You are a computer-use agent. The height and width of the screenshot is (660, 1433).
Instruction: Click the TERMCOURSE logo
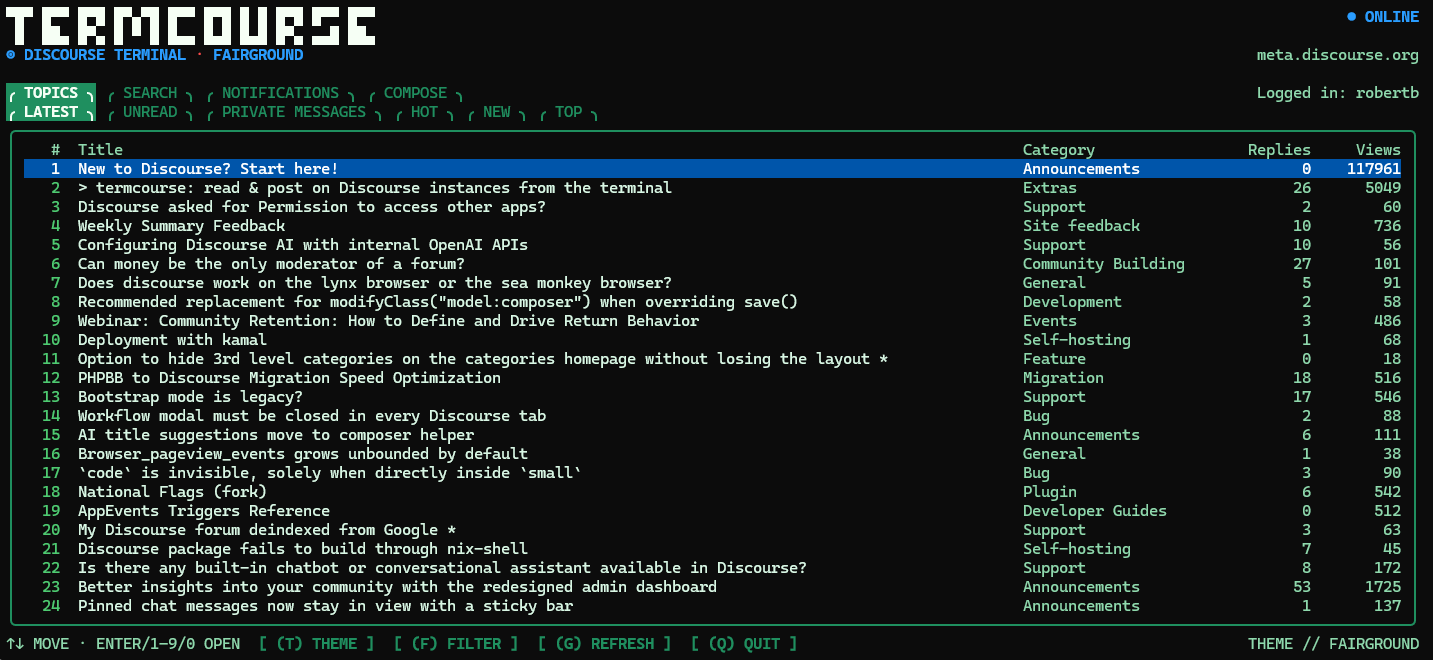(x=190, y=25)
